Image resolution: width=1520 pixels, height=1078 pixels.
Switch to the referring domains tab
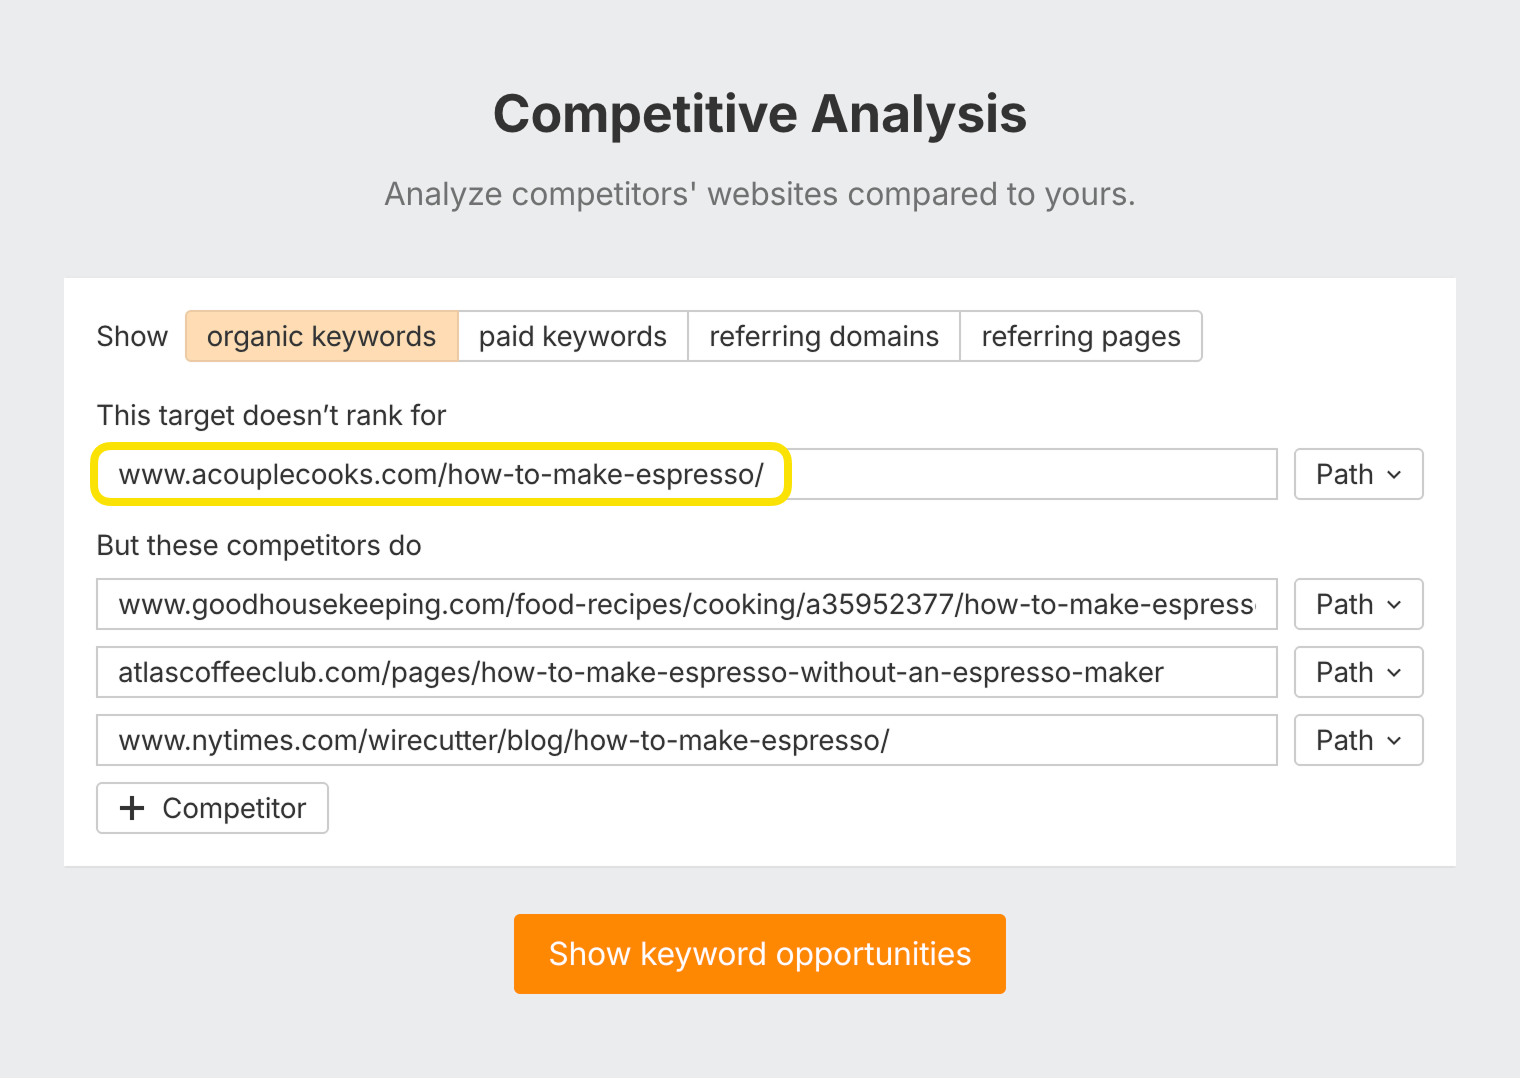pos(823,336)
